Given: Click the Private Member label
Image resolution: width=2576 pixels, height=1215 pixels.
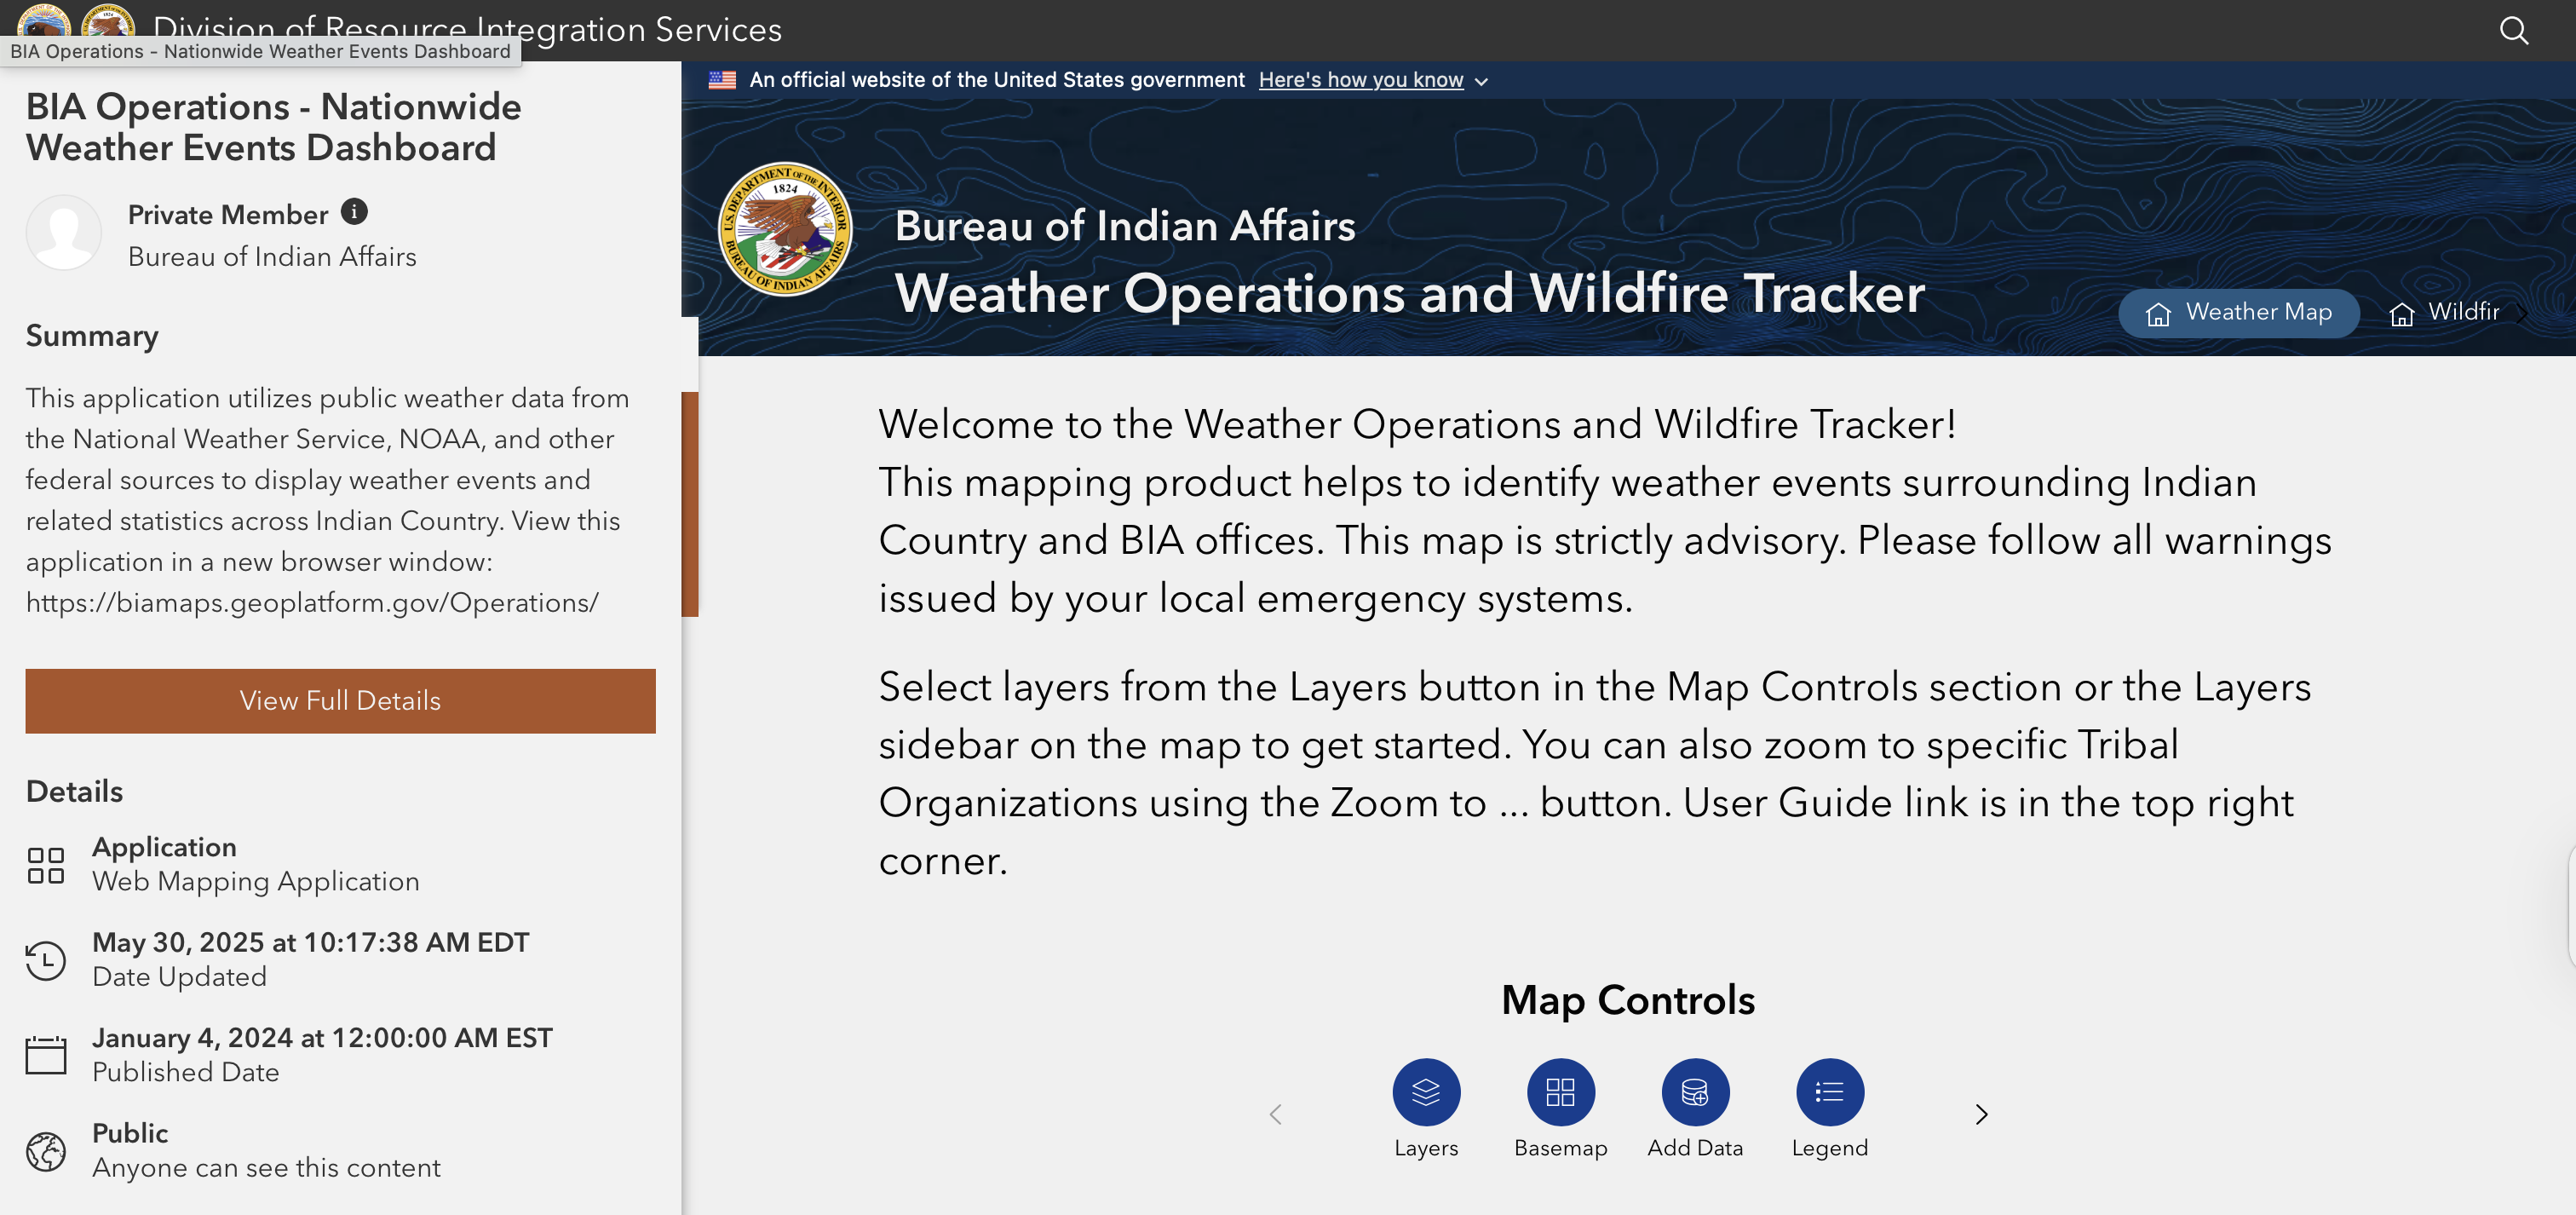Looking at the screenshot, I should [x=228, y=214].
